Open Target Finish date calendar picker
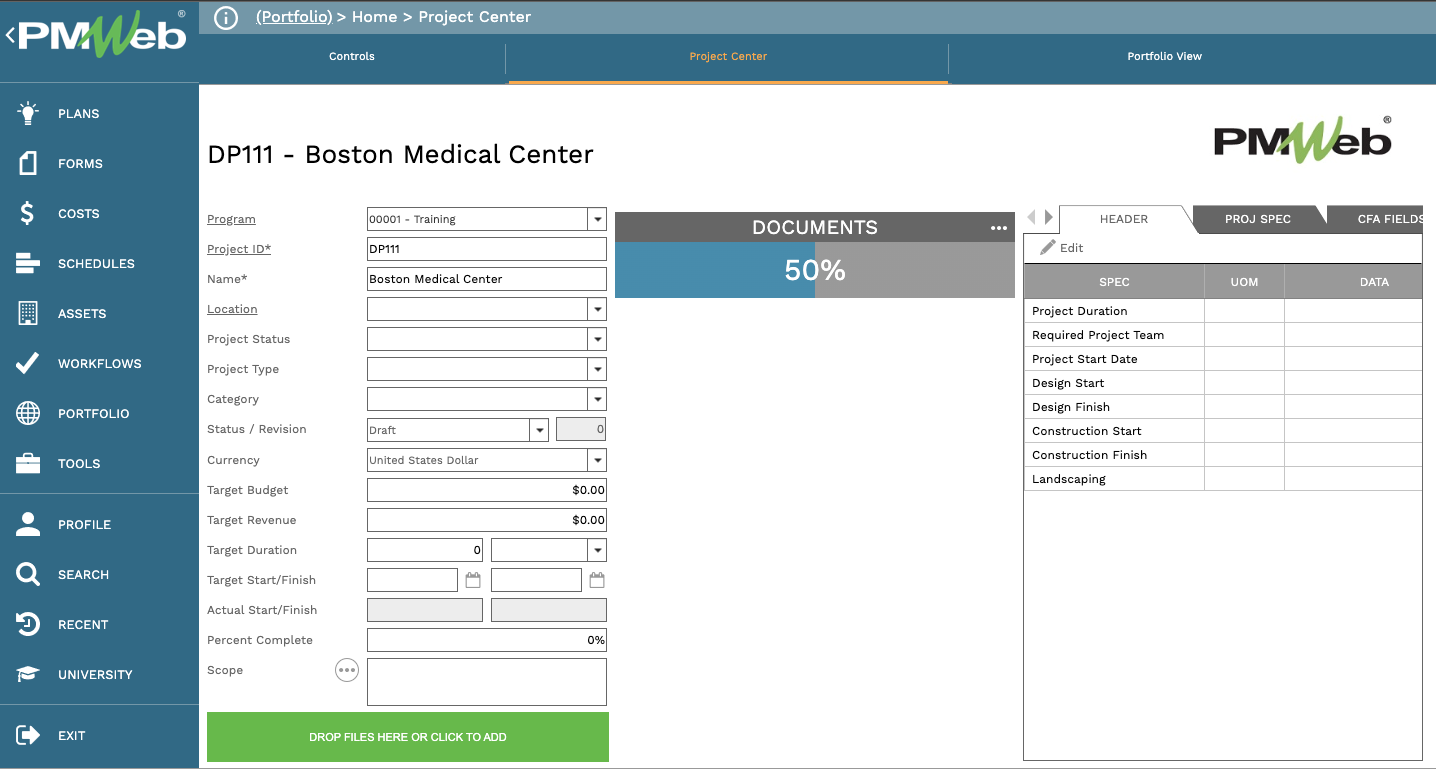Screen dimensions: 1436x769 [x=597, y=580]
